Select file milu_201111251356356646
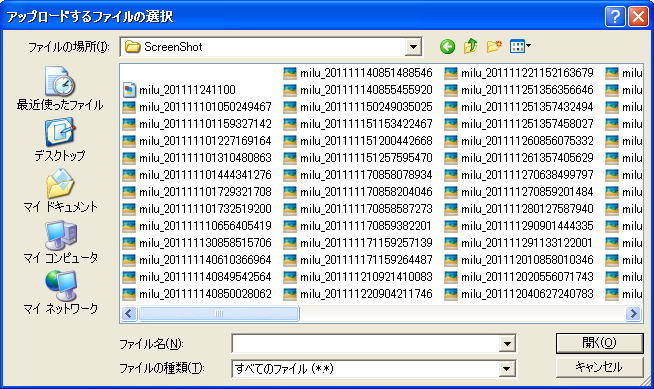 (519, 90)
